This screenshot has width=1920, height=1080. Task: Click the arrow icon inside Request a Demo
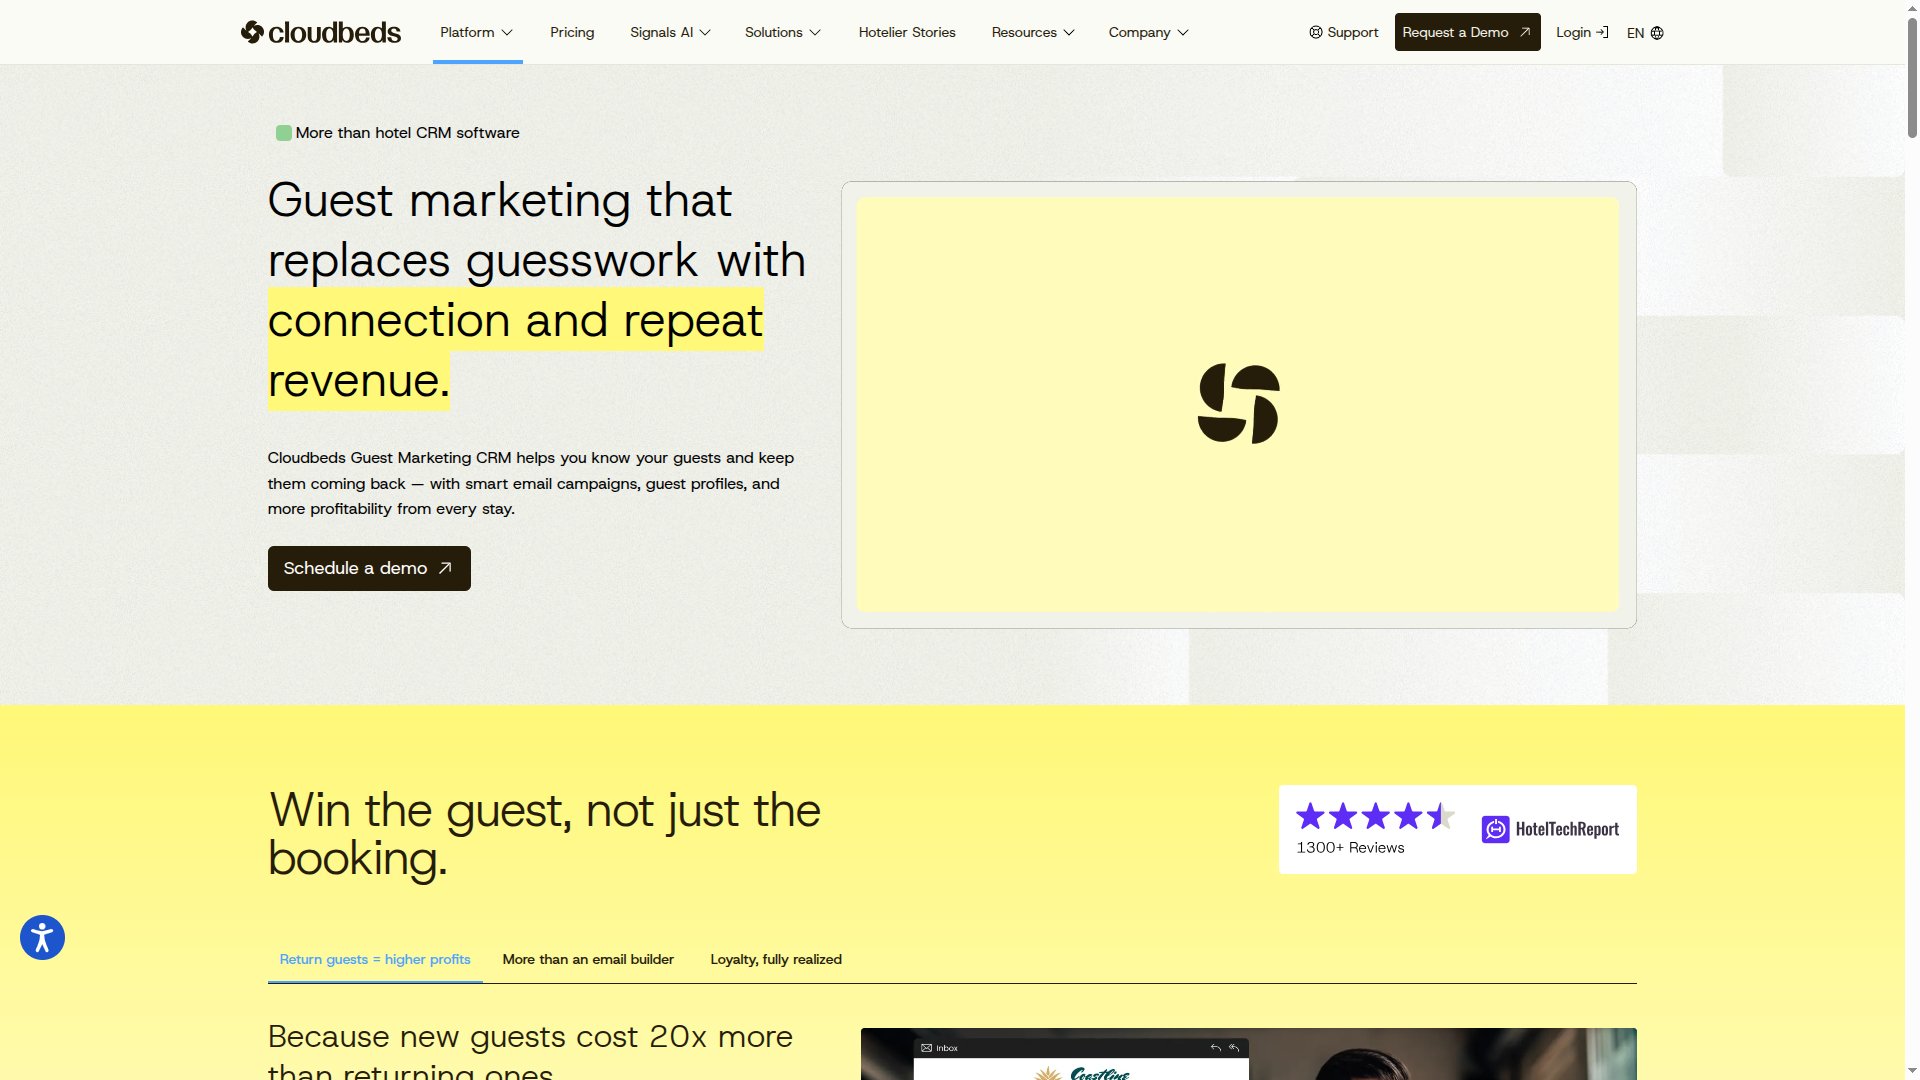[1524, 32]
